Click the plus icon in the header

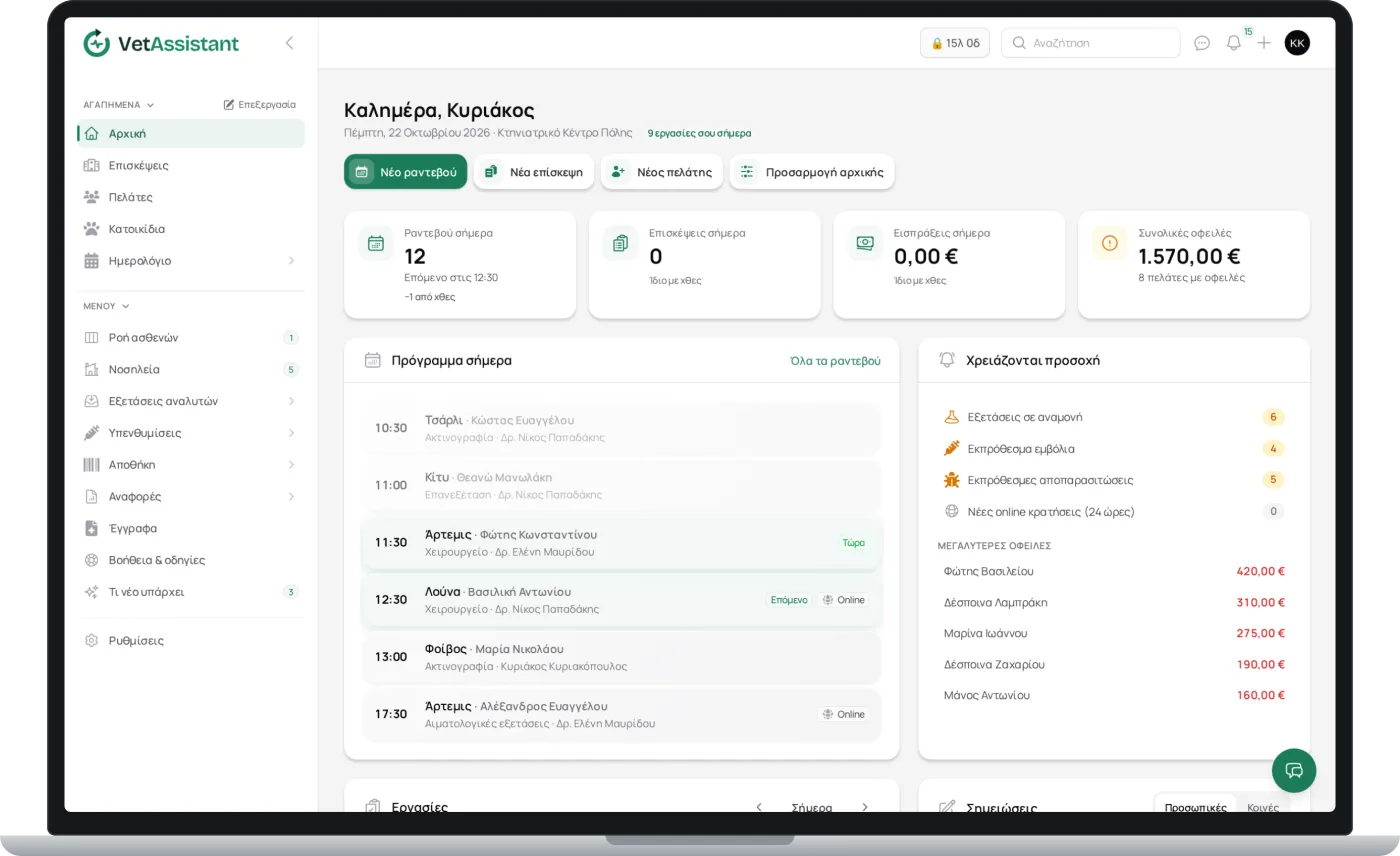point(1264,43)
